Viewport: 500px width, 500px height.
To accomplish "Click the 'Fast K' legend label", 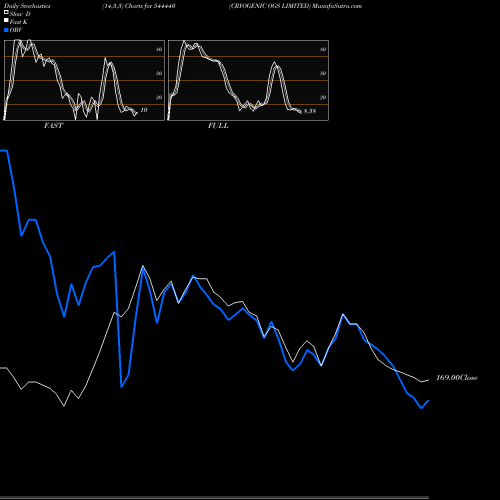I will coord(19,22).
